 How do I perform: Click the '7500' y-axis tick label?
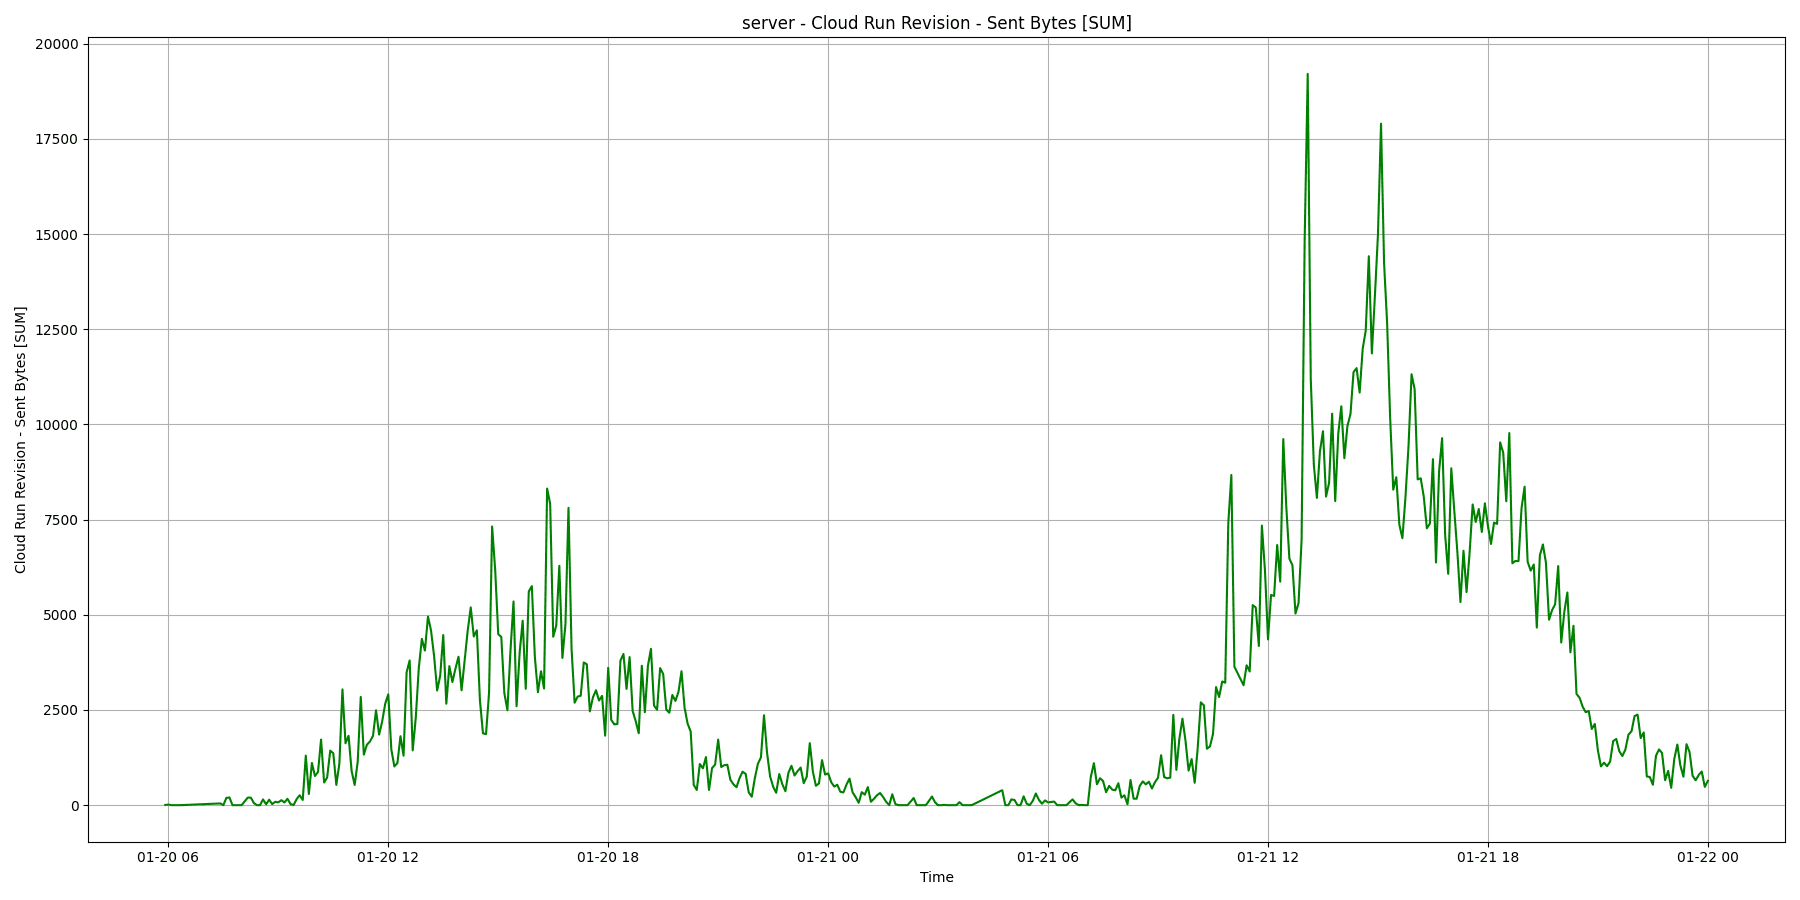tap(60, 520)
